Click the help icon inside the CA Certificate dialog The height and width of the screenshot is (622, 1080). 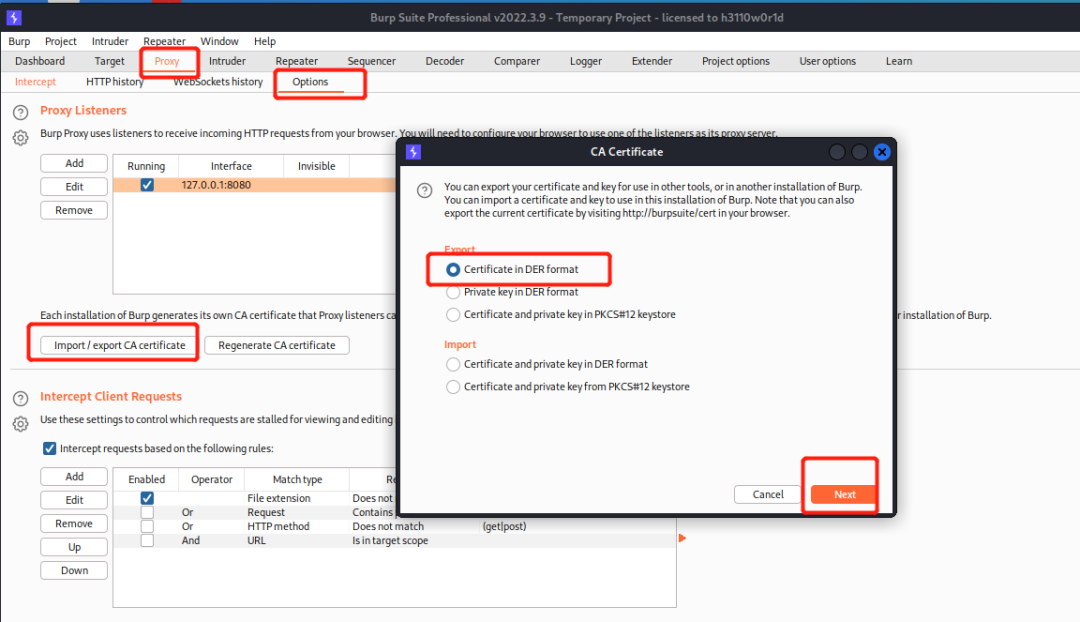tap(424, 190)
